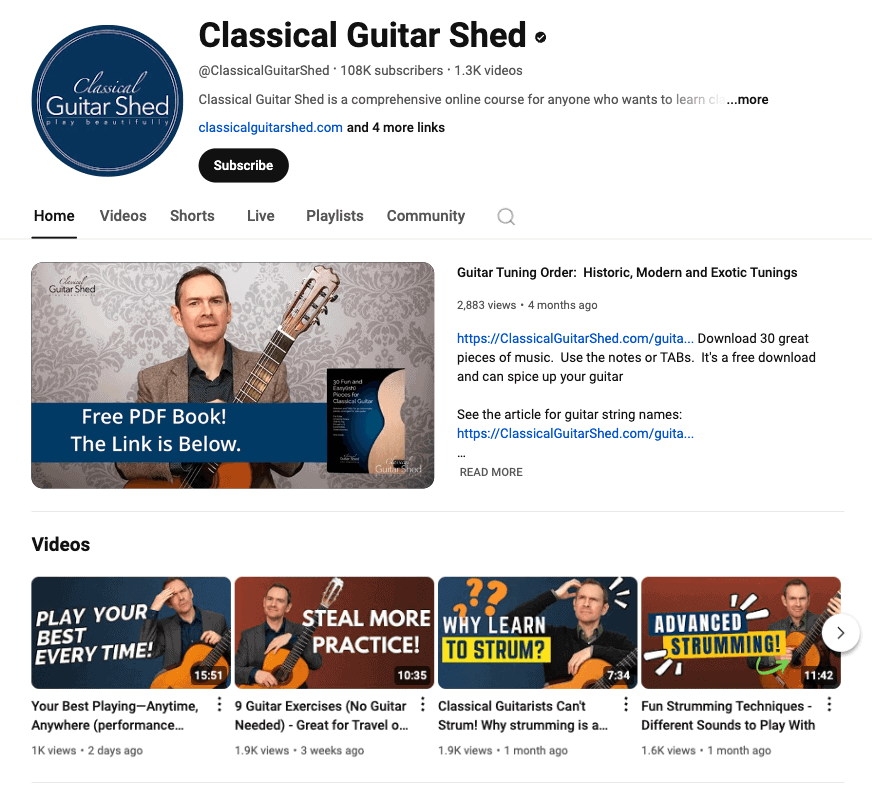
Task: Click the verified checkmark badge beside channel name
Action: pos(540,37)
